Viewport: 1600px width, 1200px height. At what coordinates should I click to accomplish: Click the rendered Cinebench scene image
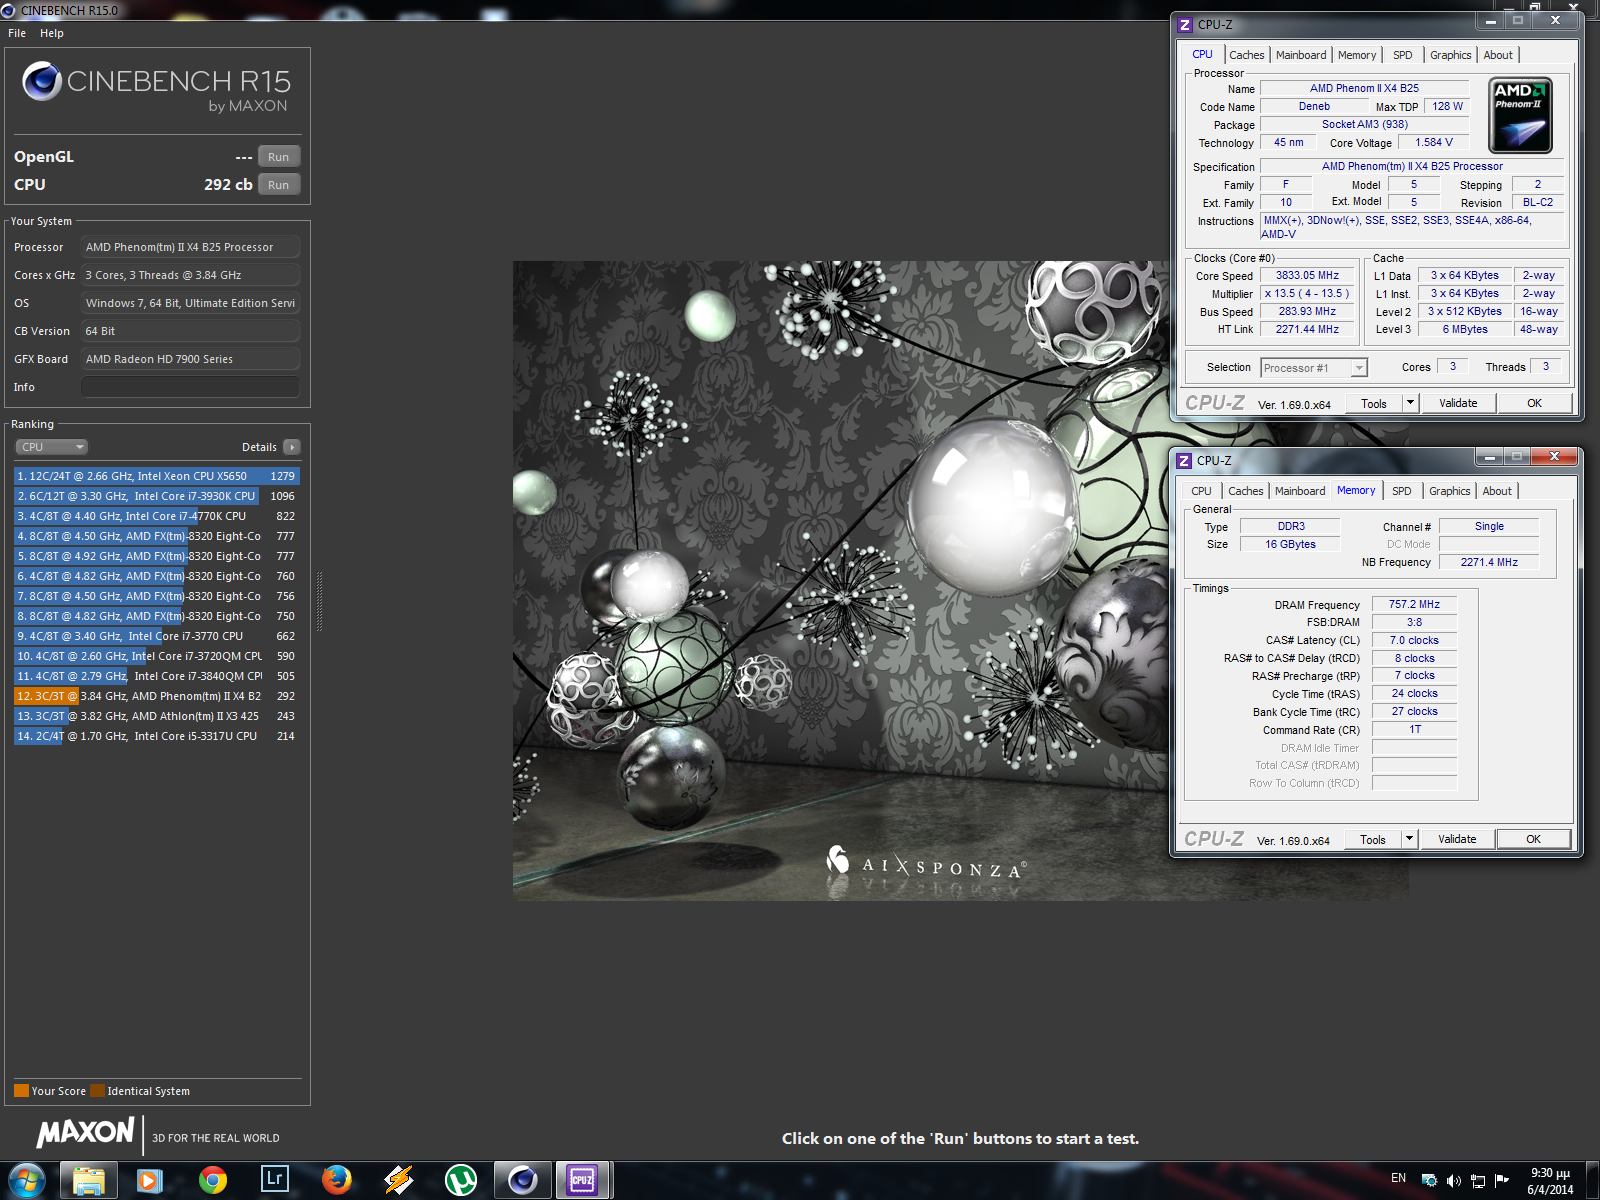point(841,580)
